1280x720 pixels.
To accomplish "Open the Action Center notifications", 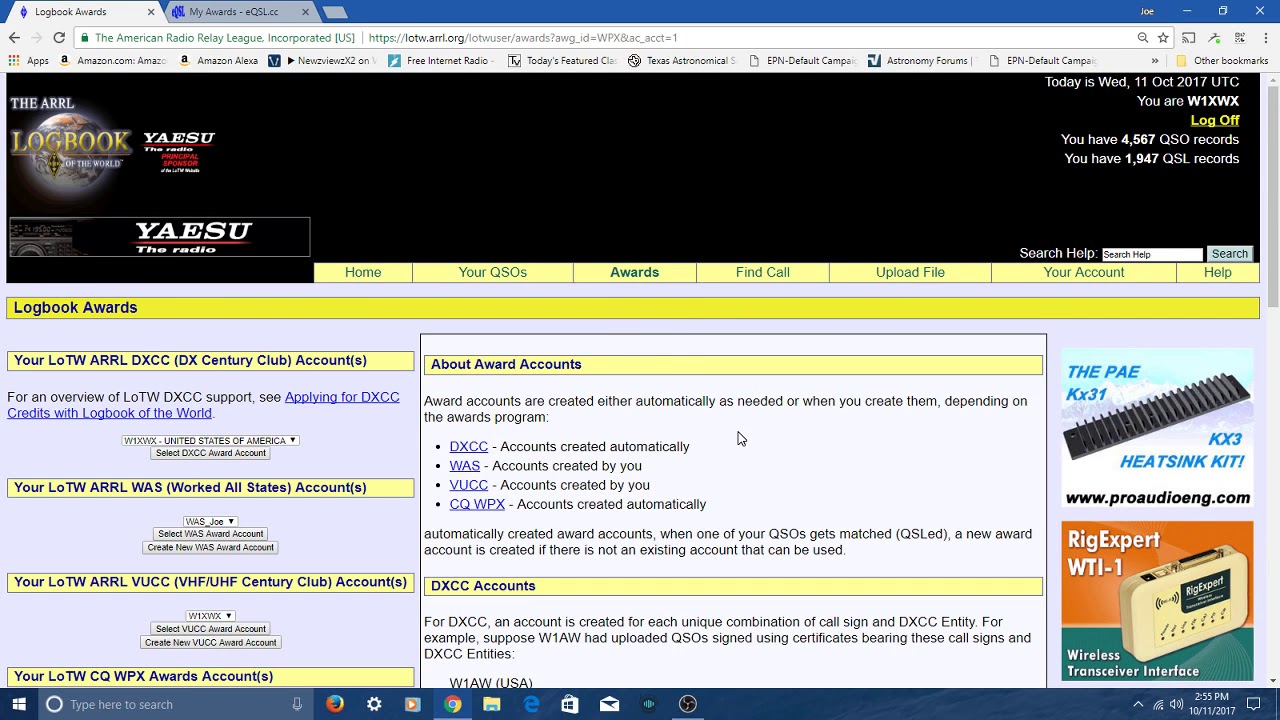I will [x=1253, y=704].
